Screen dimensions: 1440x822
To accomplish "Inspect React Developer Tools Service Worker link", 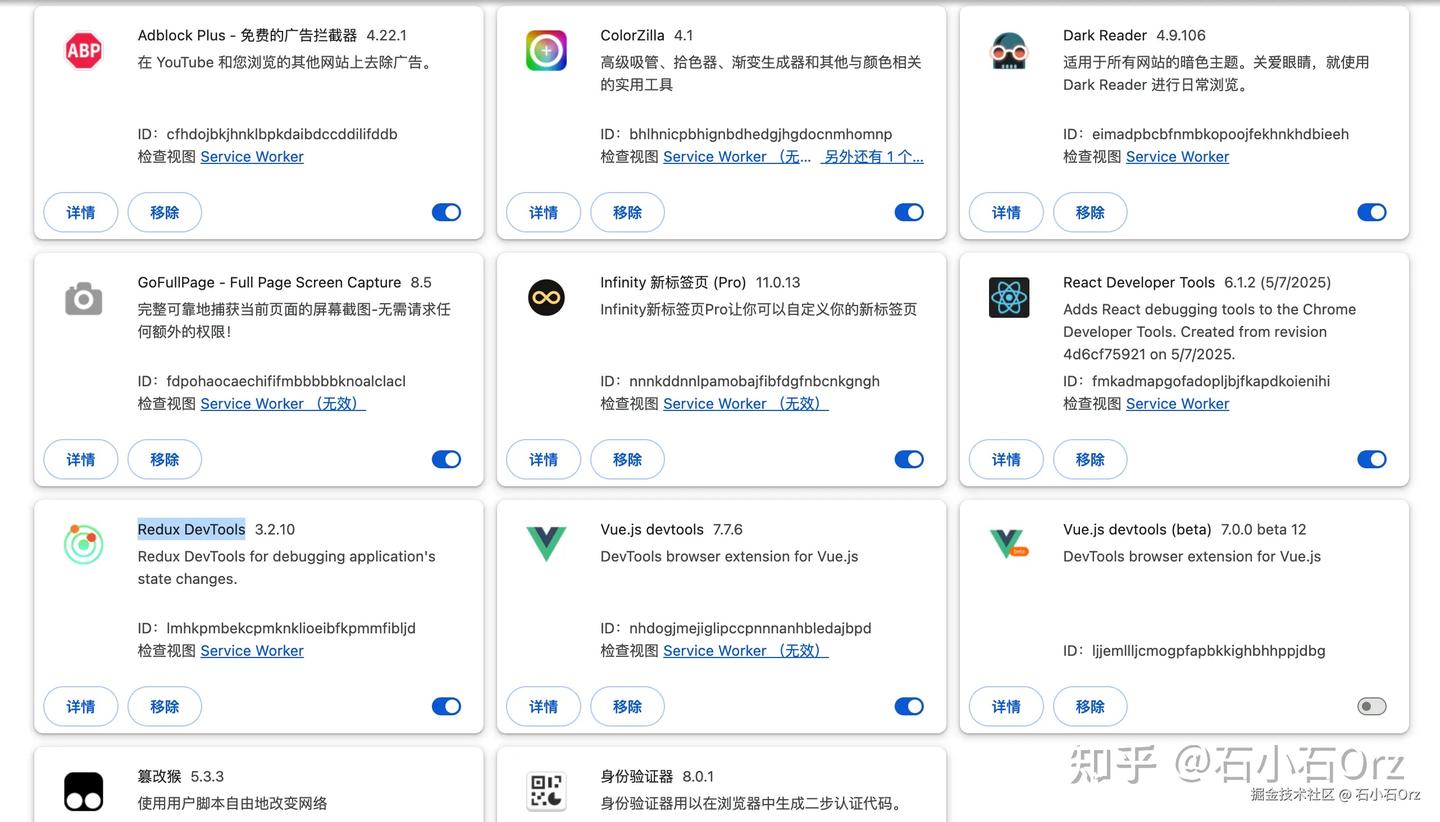I will (x=1178, y=403).
